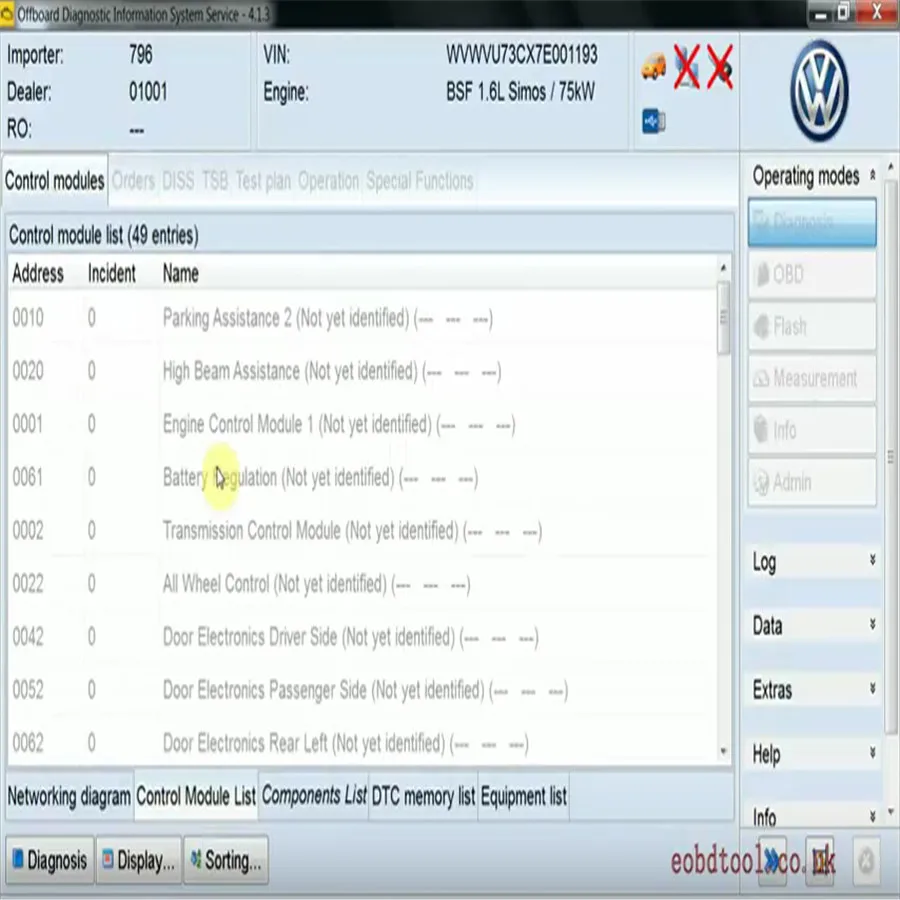Switch to DTC memory list view

(x=423, y=796)
